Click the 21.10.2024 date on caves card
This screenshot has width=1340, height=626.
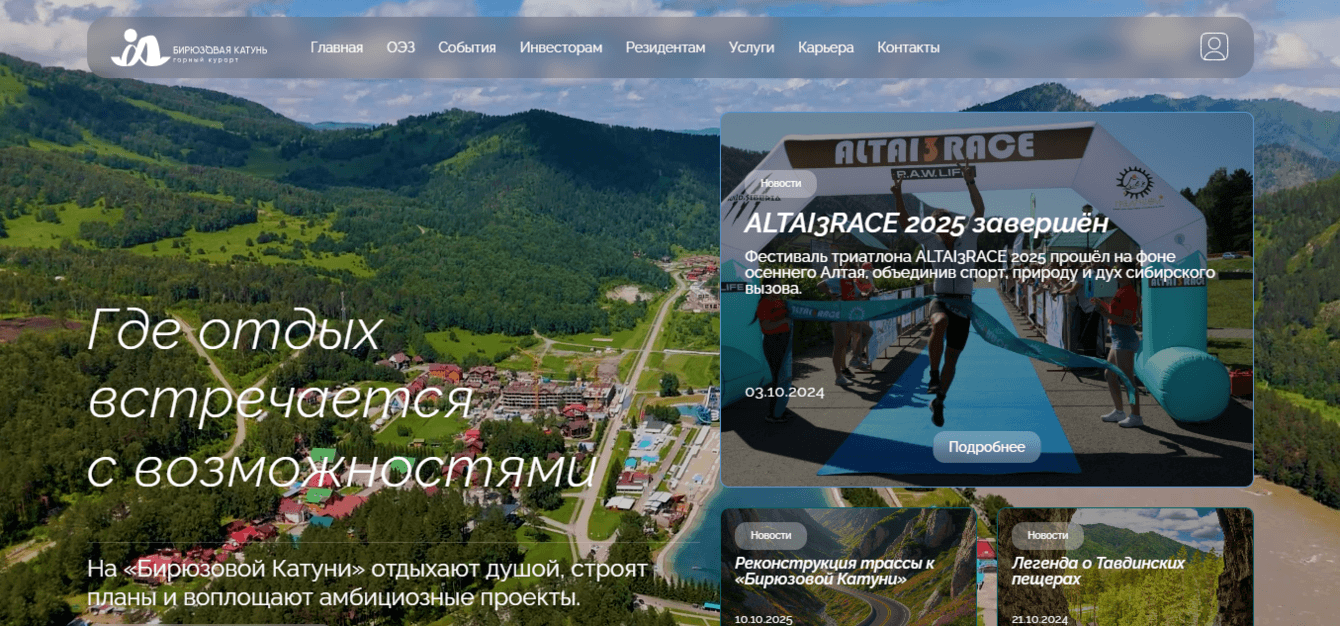1039,619
